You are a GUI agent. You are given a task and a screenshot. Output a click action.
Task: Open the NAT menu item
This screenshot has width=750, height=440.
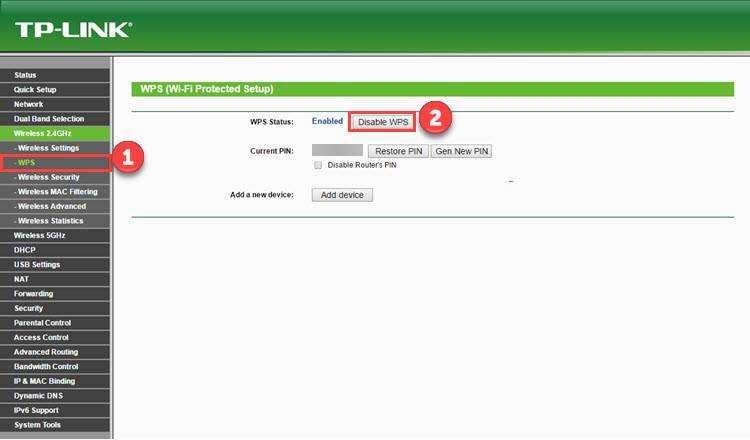coord(55,279)
